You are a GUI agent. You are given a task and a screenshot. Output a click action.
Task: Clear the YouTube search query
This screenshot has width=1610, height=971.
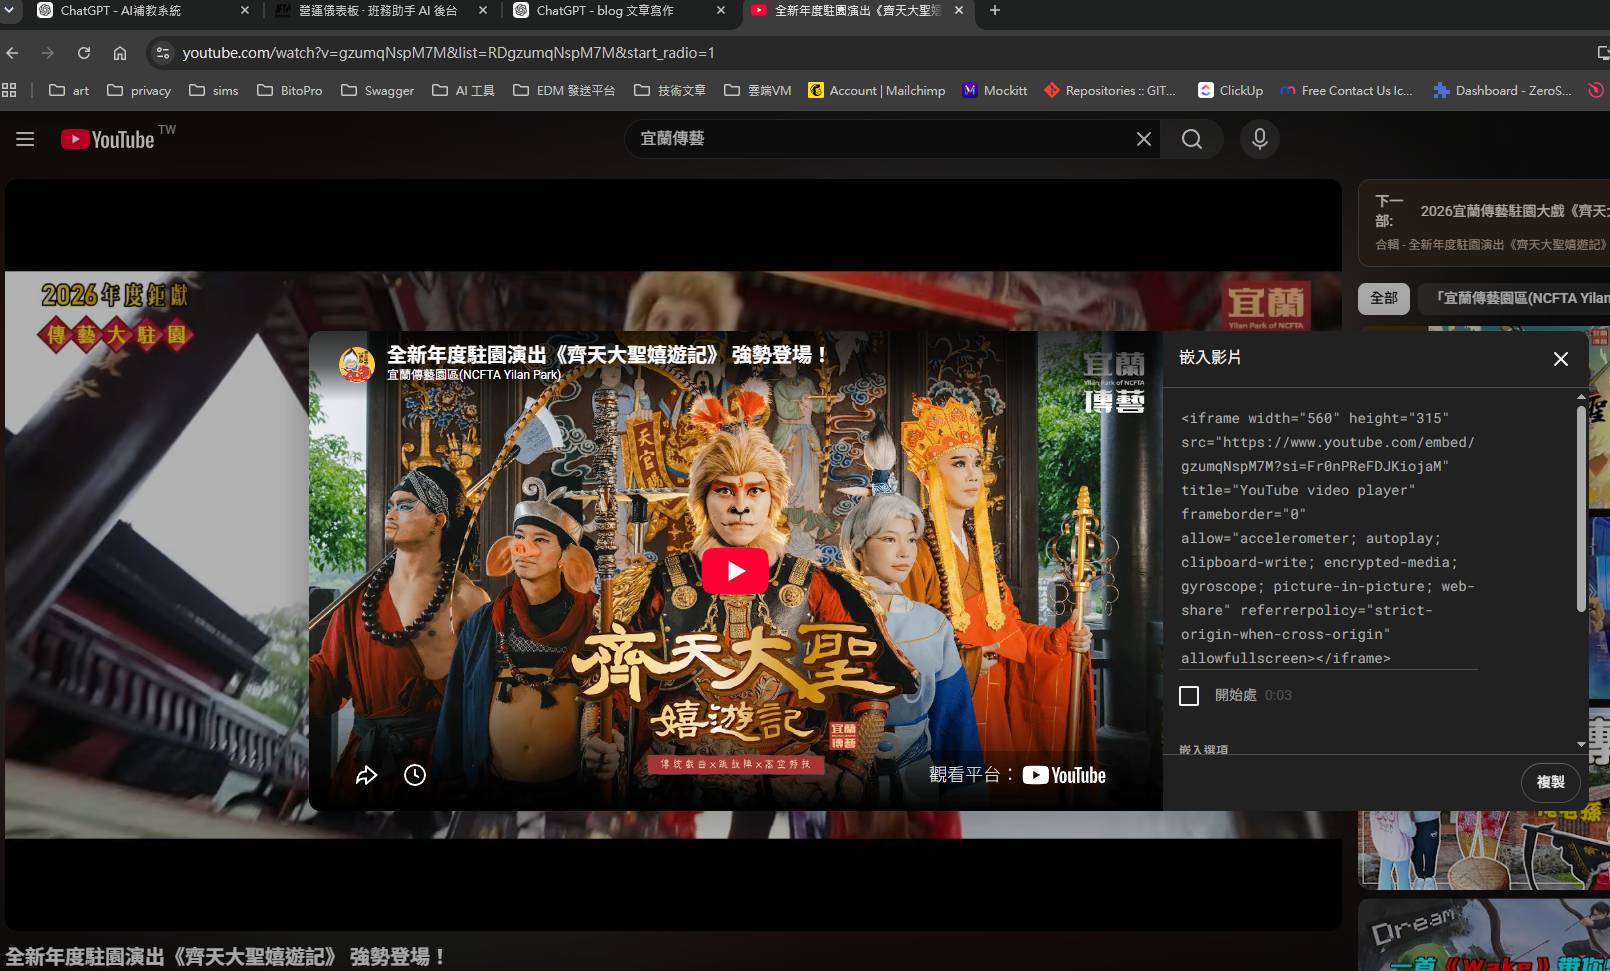coord(1144,139)
